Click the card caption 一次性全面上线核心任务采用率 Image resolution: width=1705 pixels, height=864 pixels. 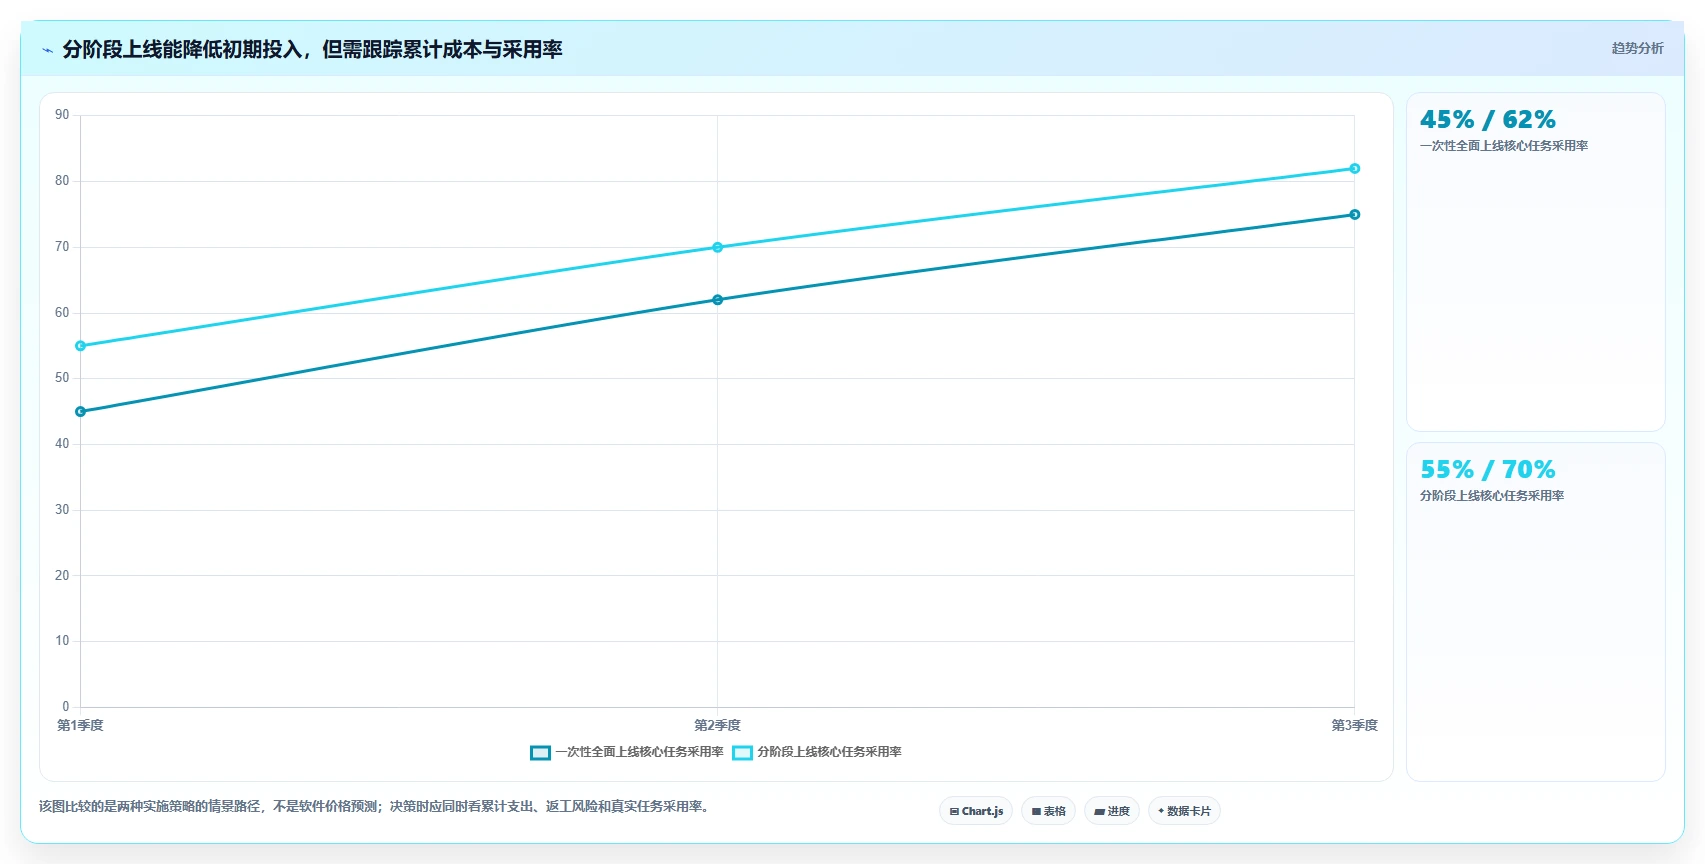pyautogui.click(x=1504, y=146)
